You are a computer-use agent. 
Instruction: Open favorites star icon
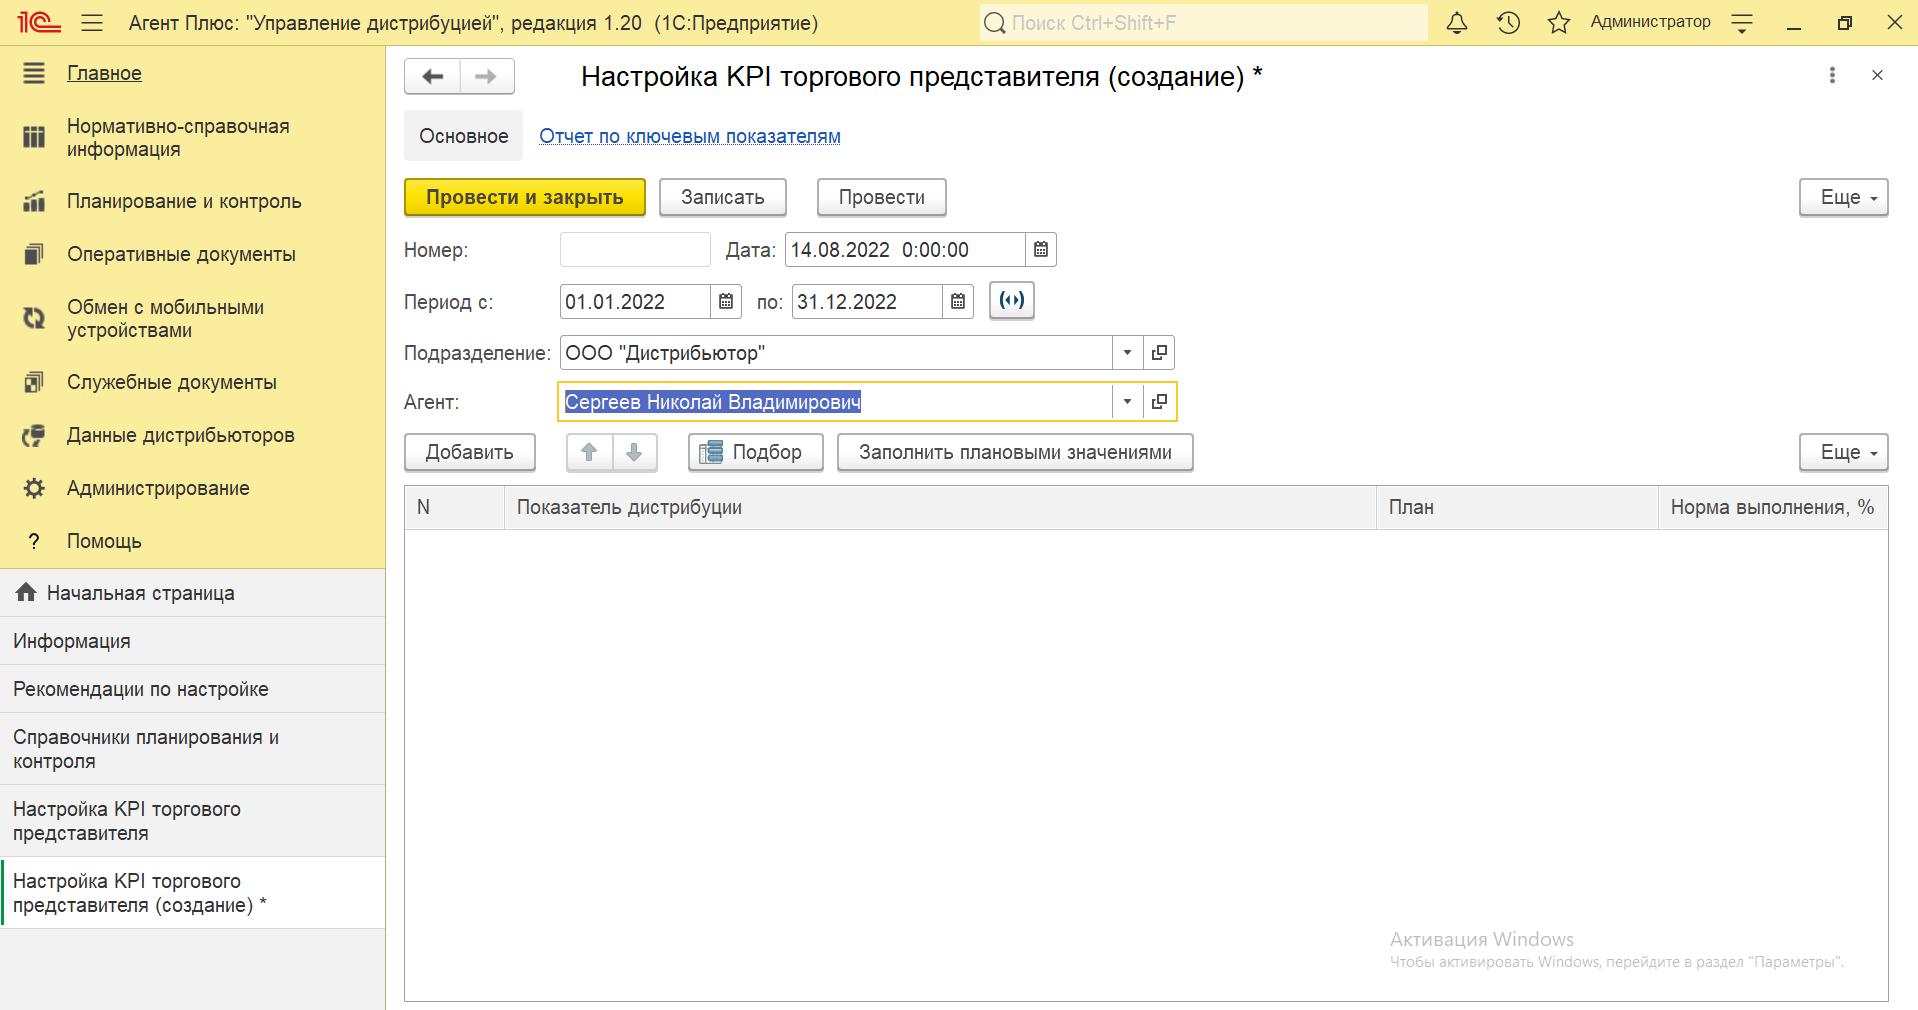1558,22
